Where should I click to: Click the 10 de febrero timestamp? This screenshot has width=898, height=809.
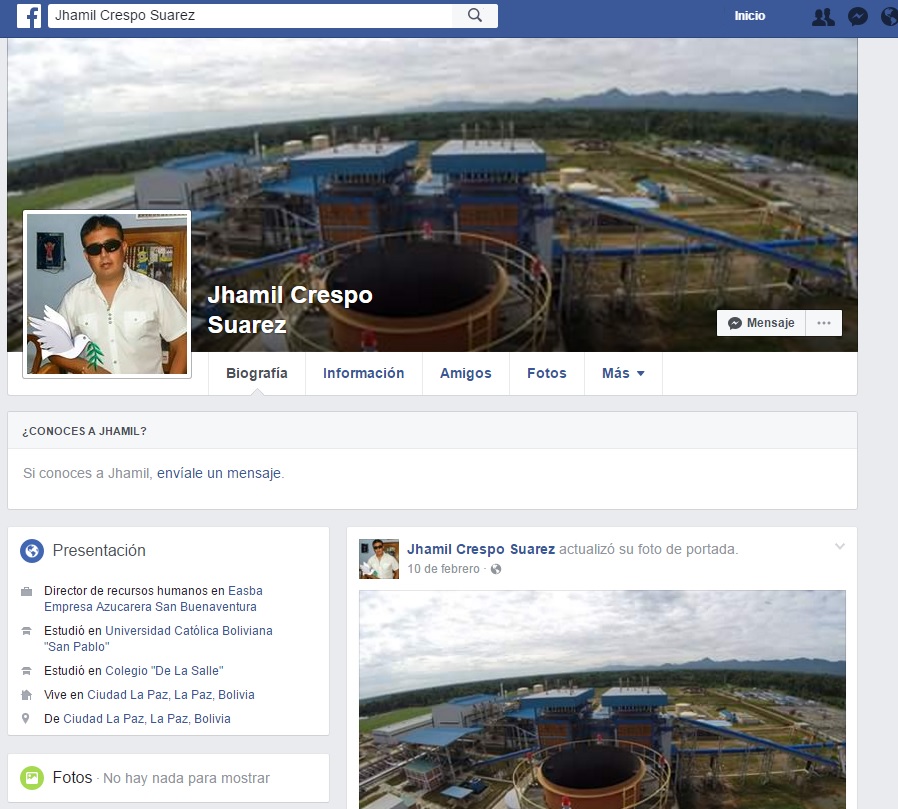pyautogui.click(x=443, y=569)
